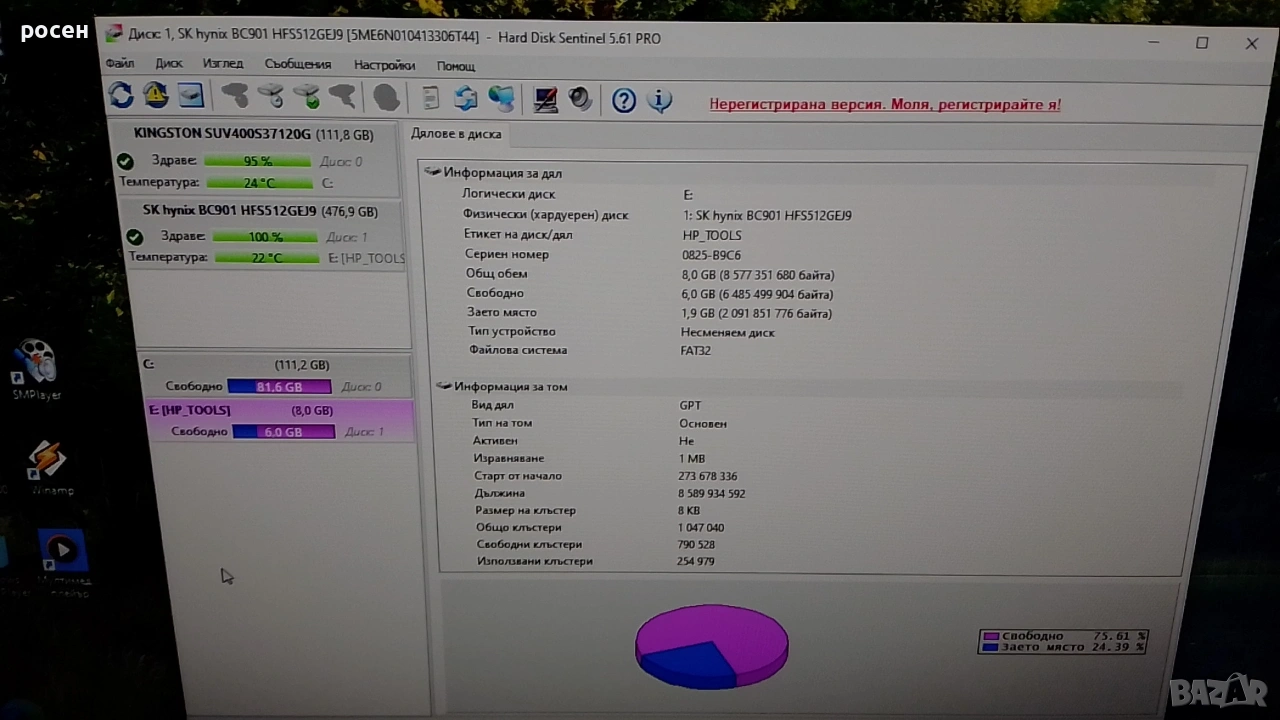Click the globe with monitor toolbar icon
Image resolution: width=1280 pixels, height=720 pixels.
tap(501, 98)
